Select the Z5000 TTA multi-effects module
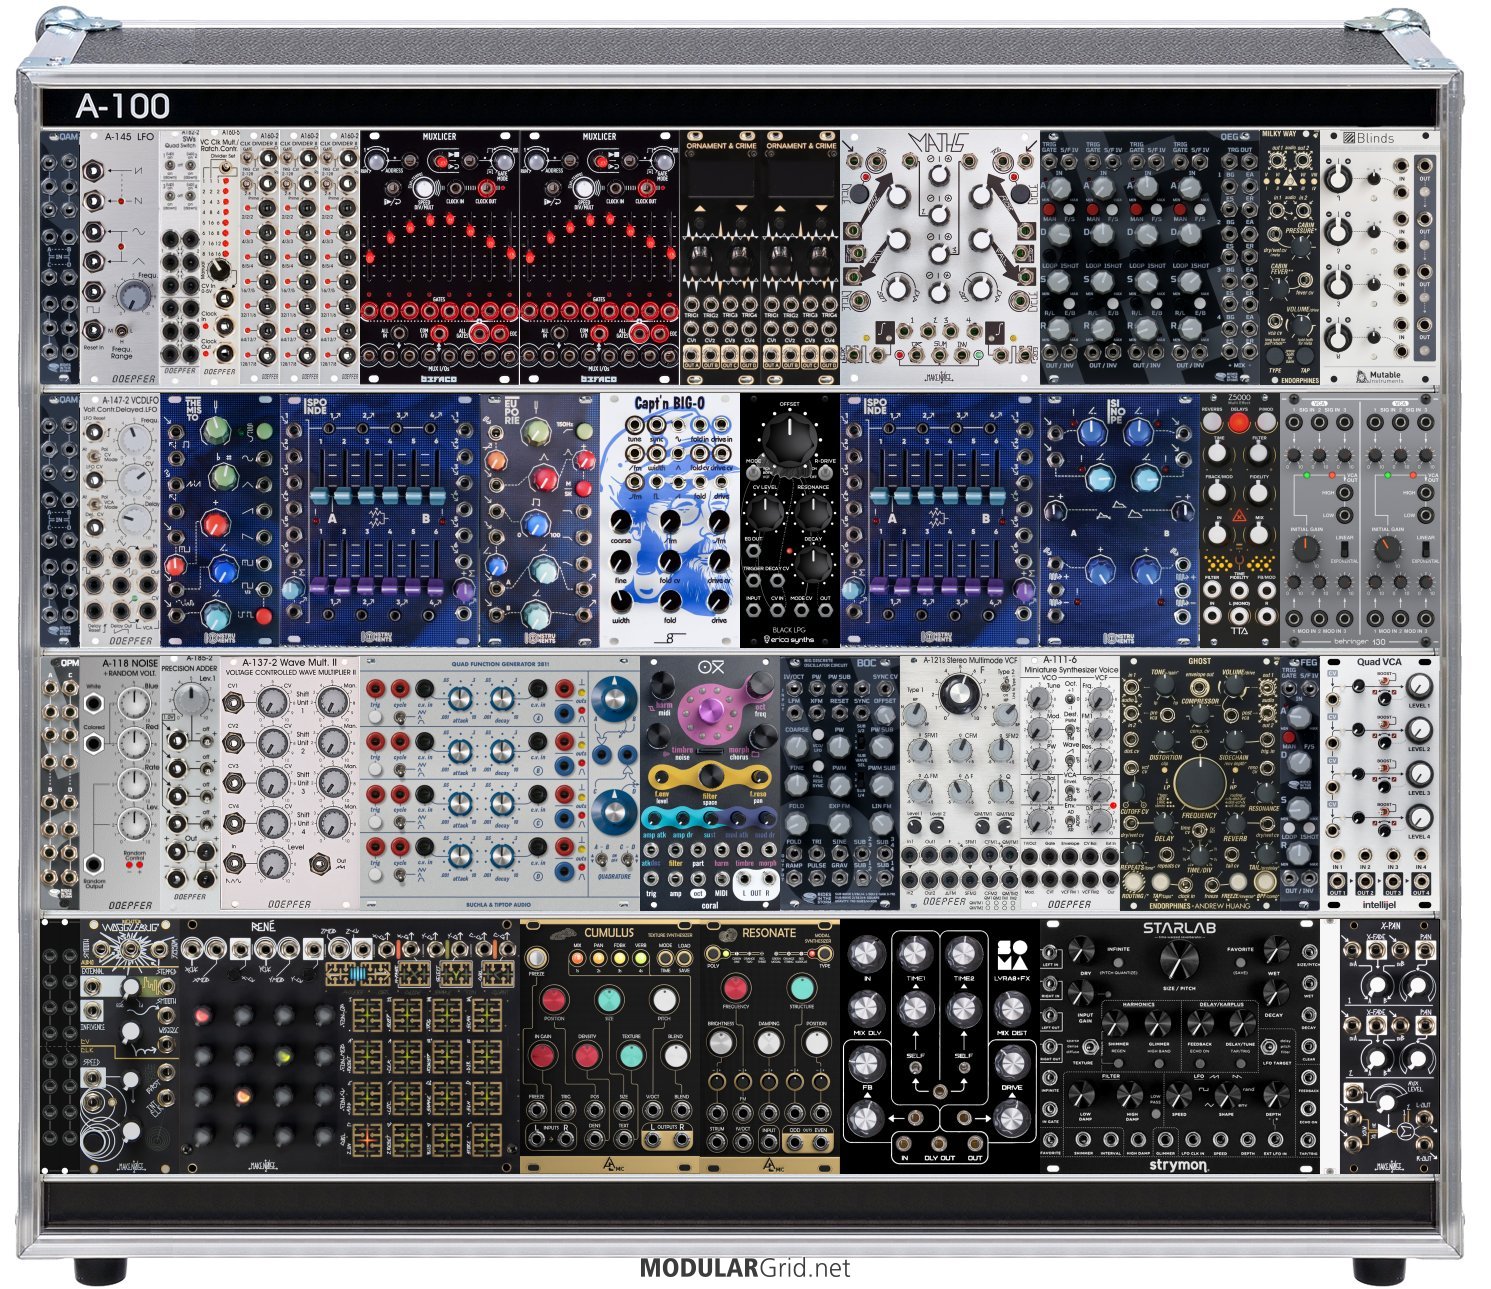The image size is (1491, 1289). pos(1240,519)
